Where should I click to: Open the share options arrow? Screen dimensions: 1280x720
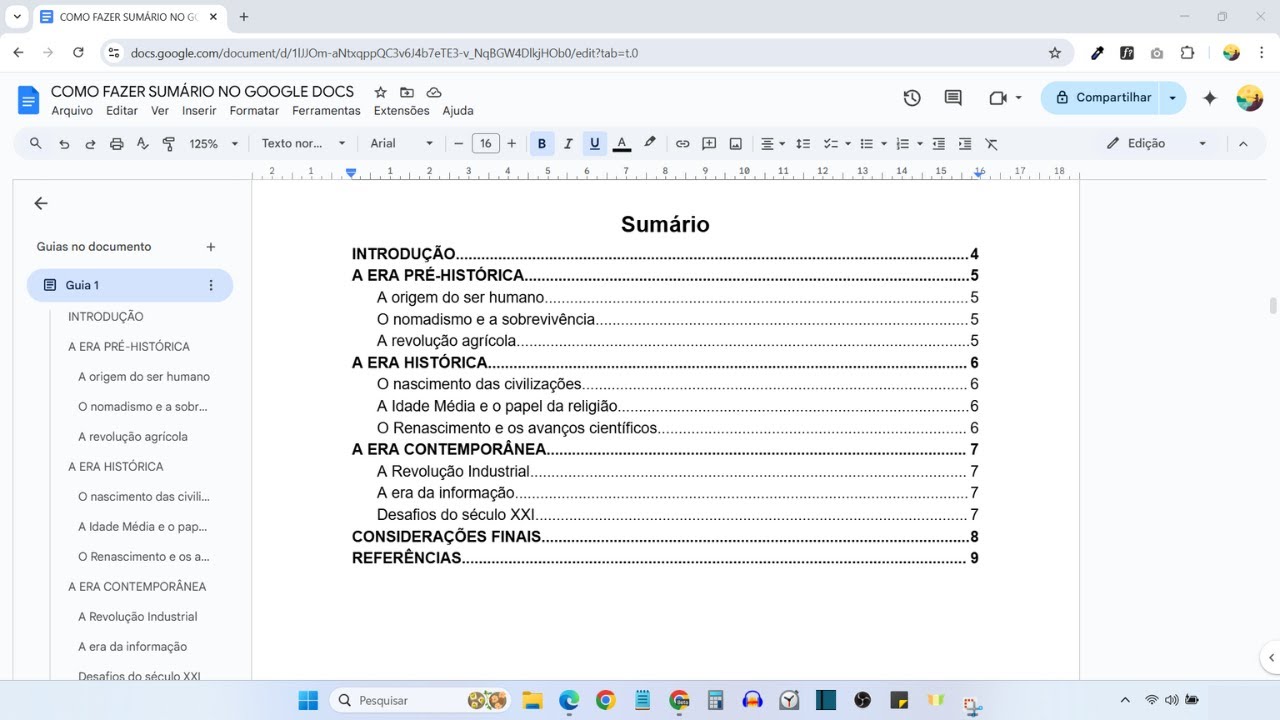tap(1172, 98)
